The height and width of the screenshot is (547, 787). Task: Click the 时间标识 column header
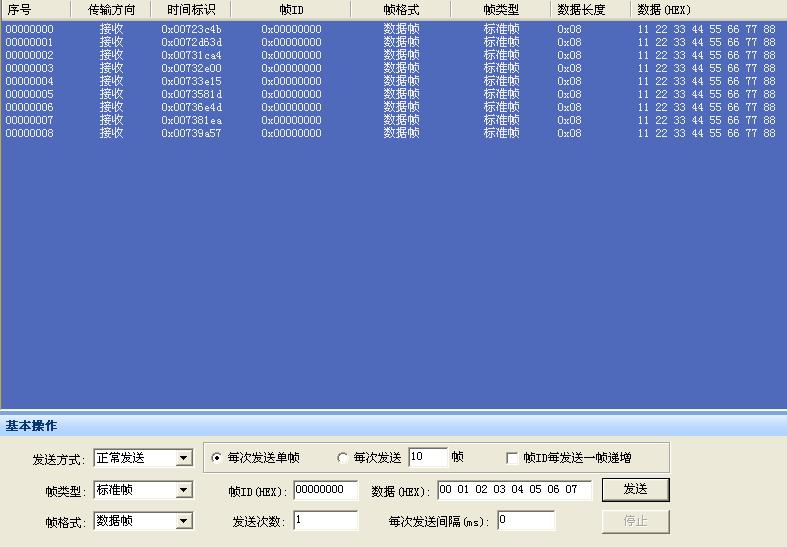[191, 10]
